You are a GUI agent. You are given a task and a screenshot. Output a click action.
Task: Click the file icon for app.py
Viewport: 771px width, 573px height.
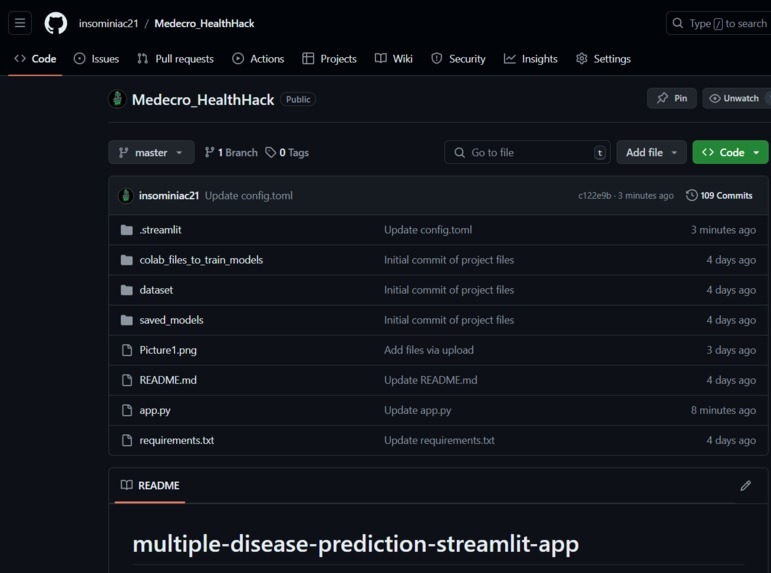[x=127, y=410]
